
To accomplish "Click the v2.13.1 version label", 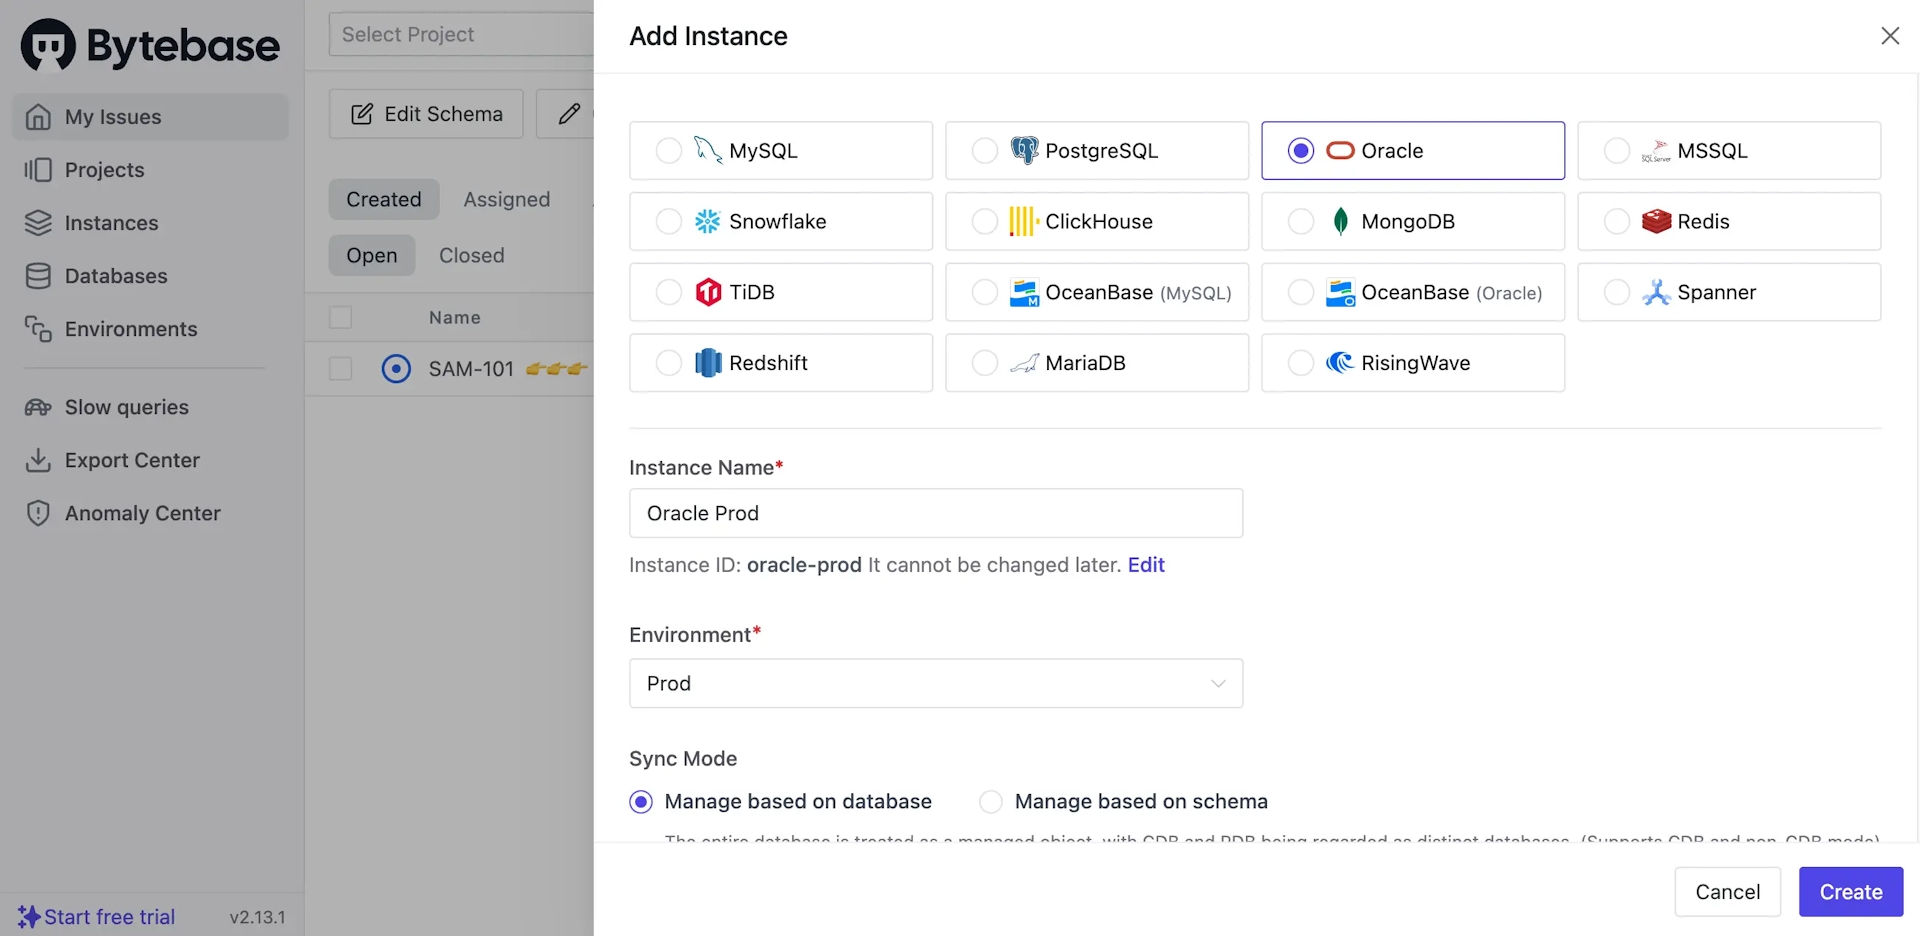I will [257, 917].
